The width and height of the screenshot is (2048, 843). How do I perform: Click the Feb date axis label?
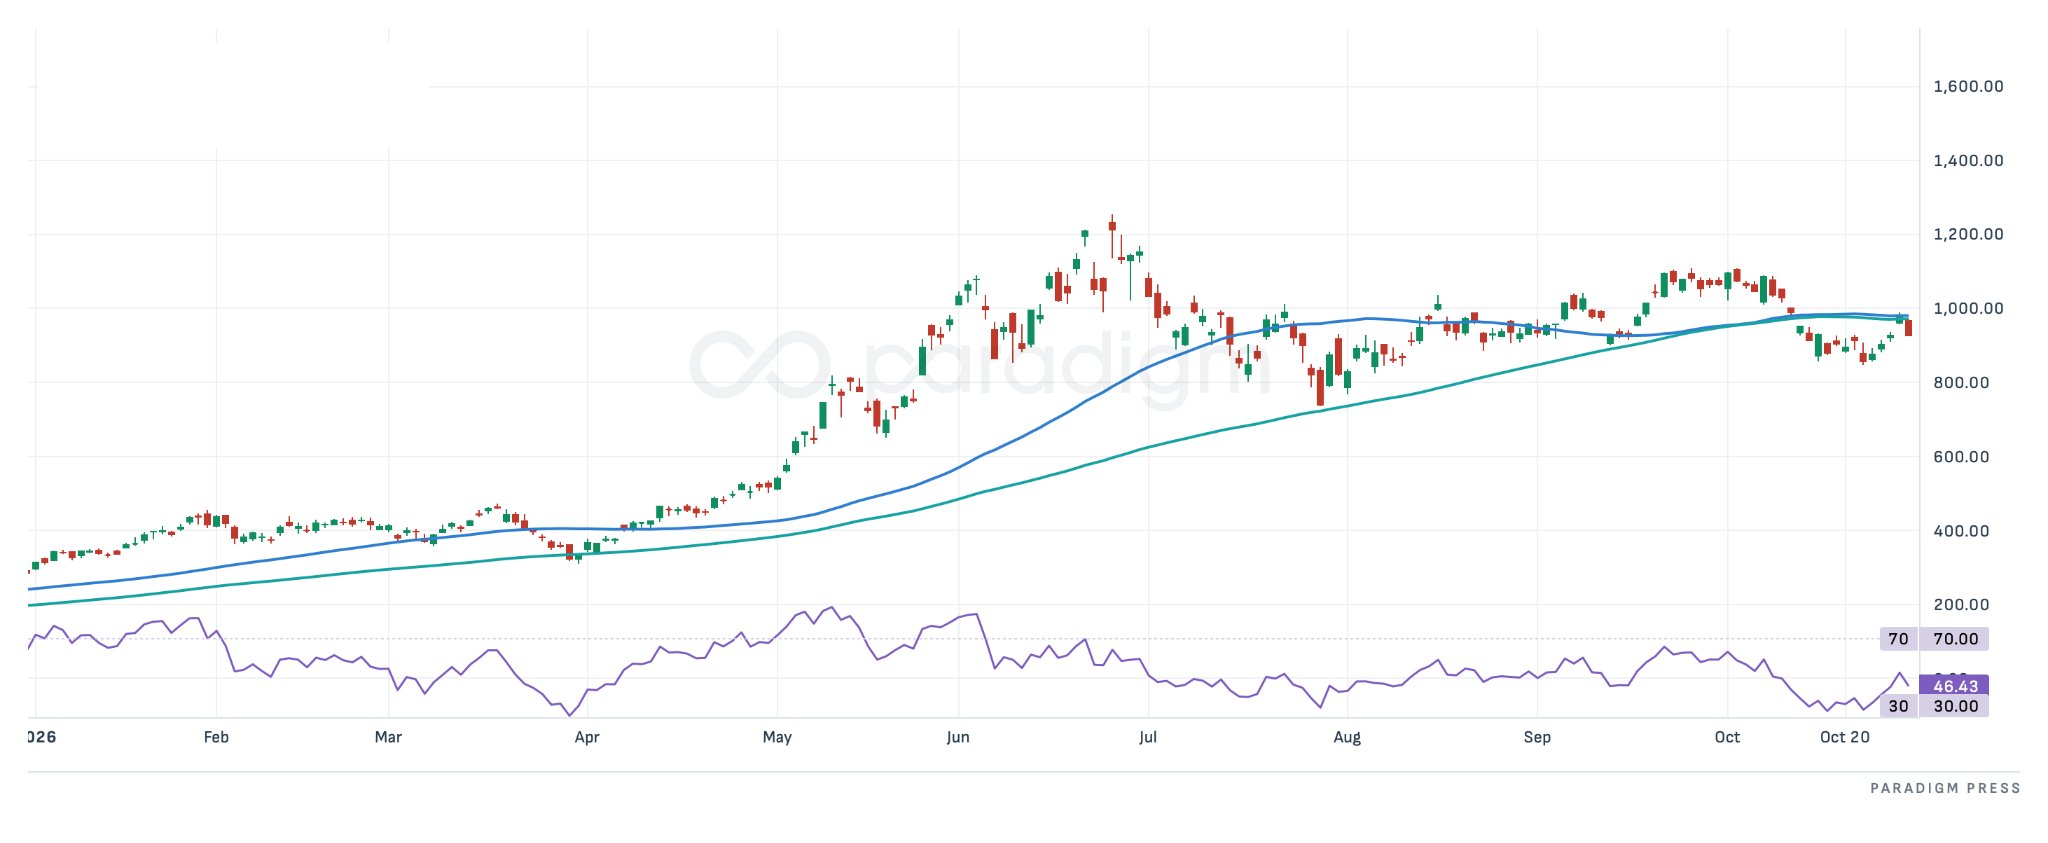pos(216,737)
